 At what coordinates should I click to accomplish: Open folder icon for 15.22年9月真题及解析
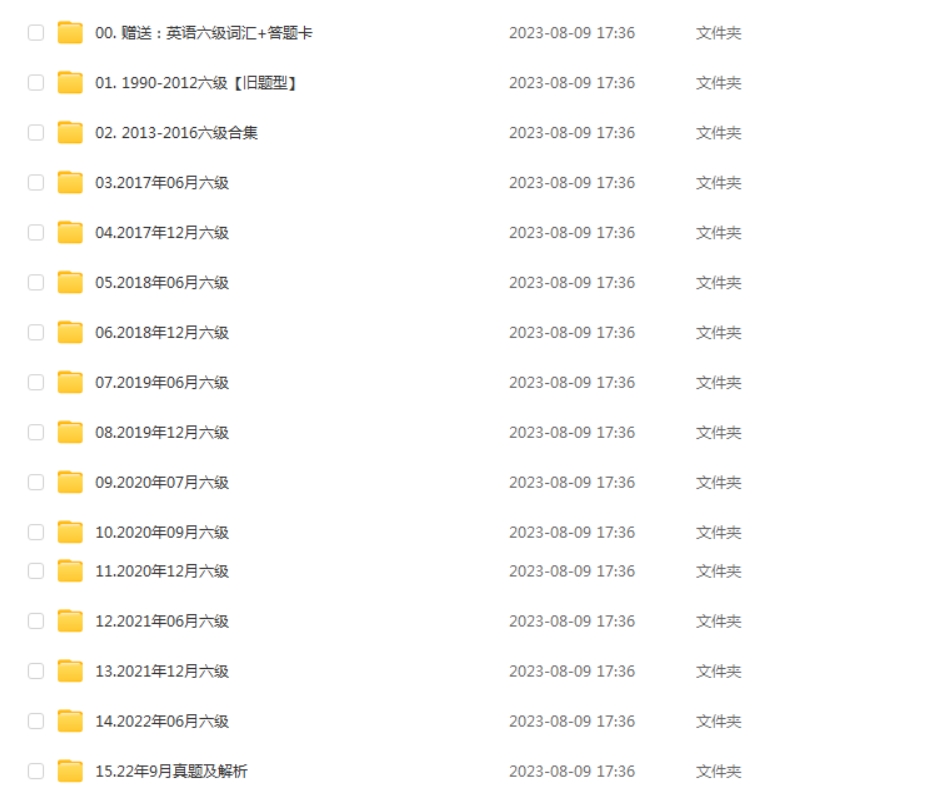(x=70, y=771)
